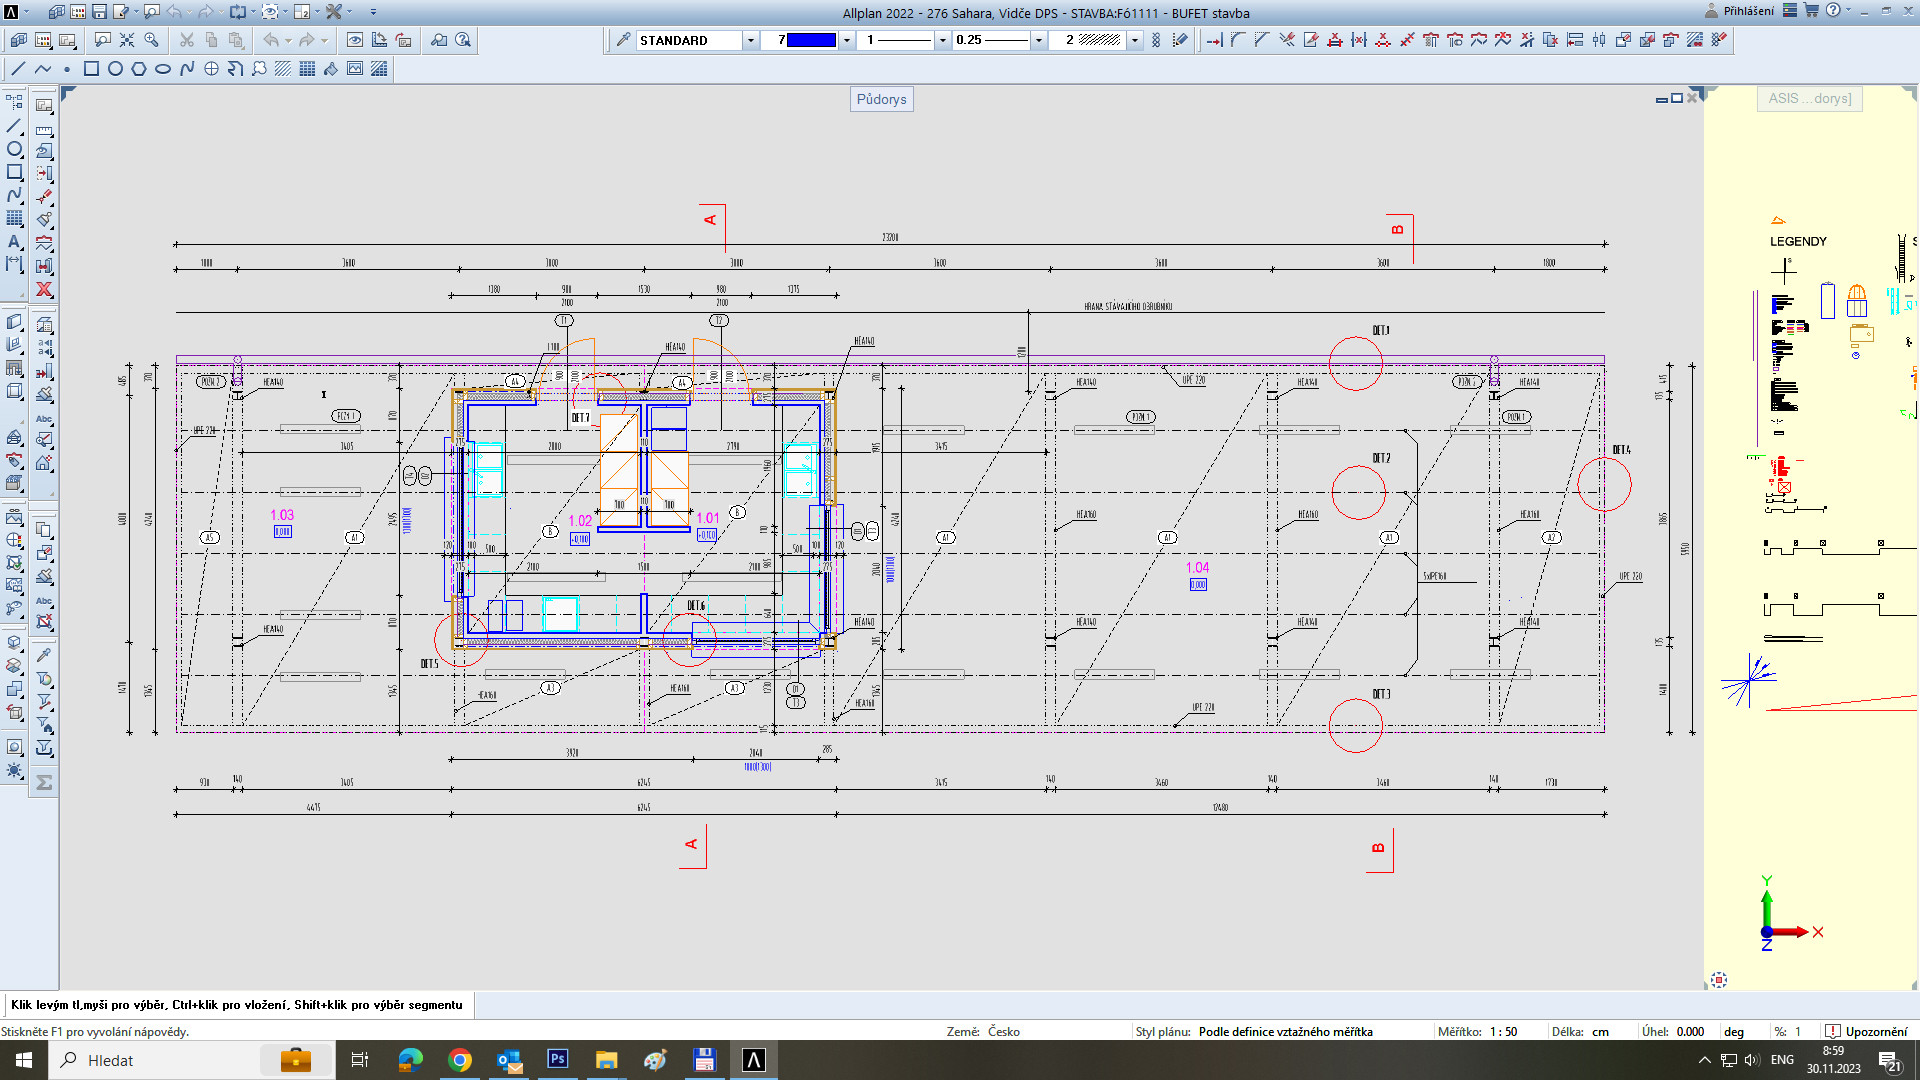
Task: Open the STANDARD style dropdown
Action: (x=750, y=40)
